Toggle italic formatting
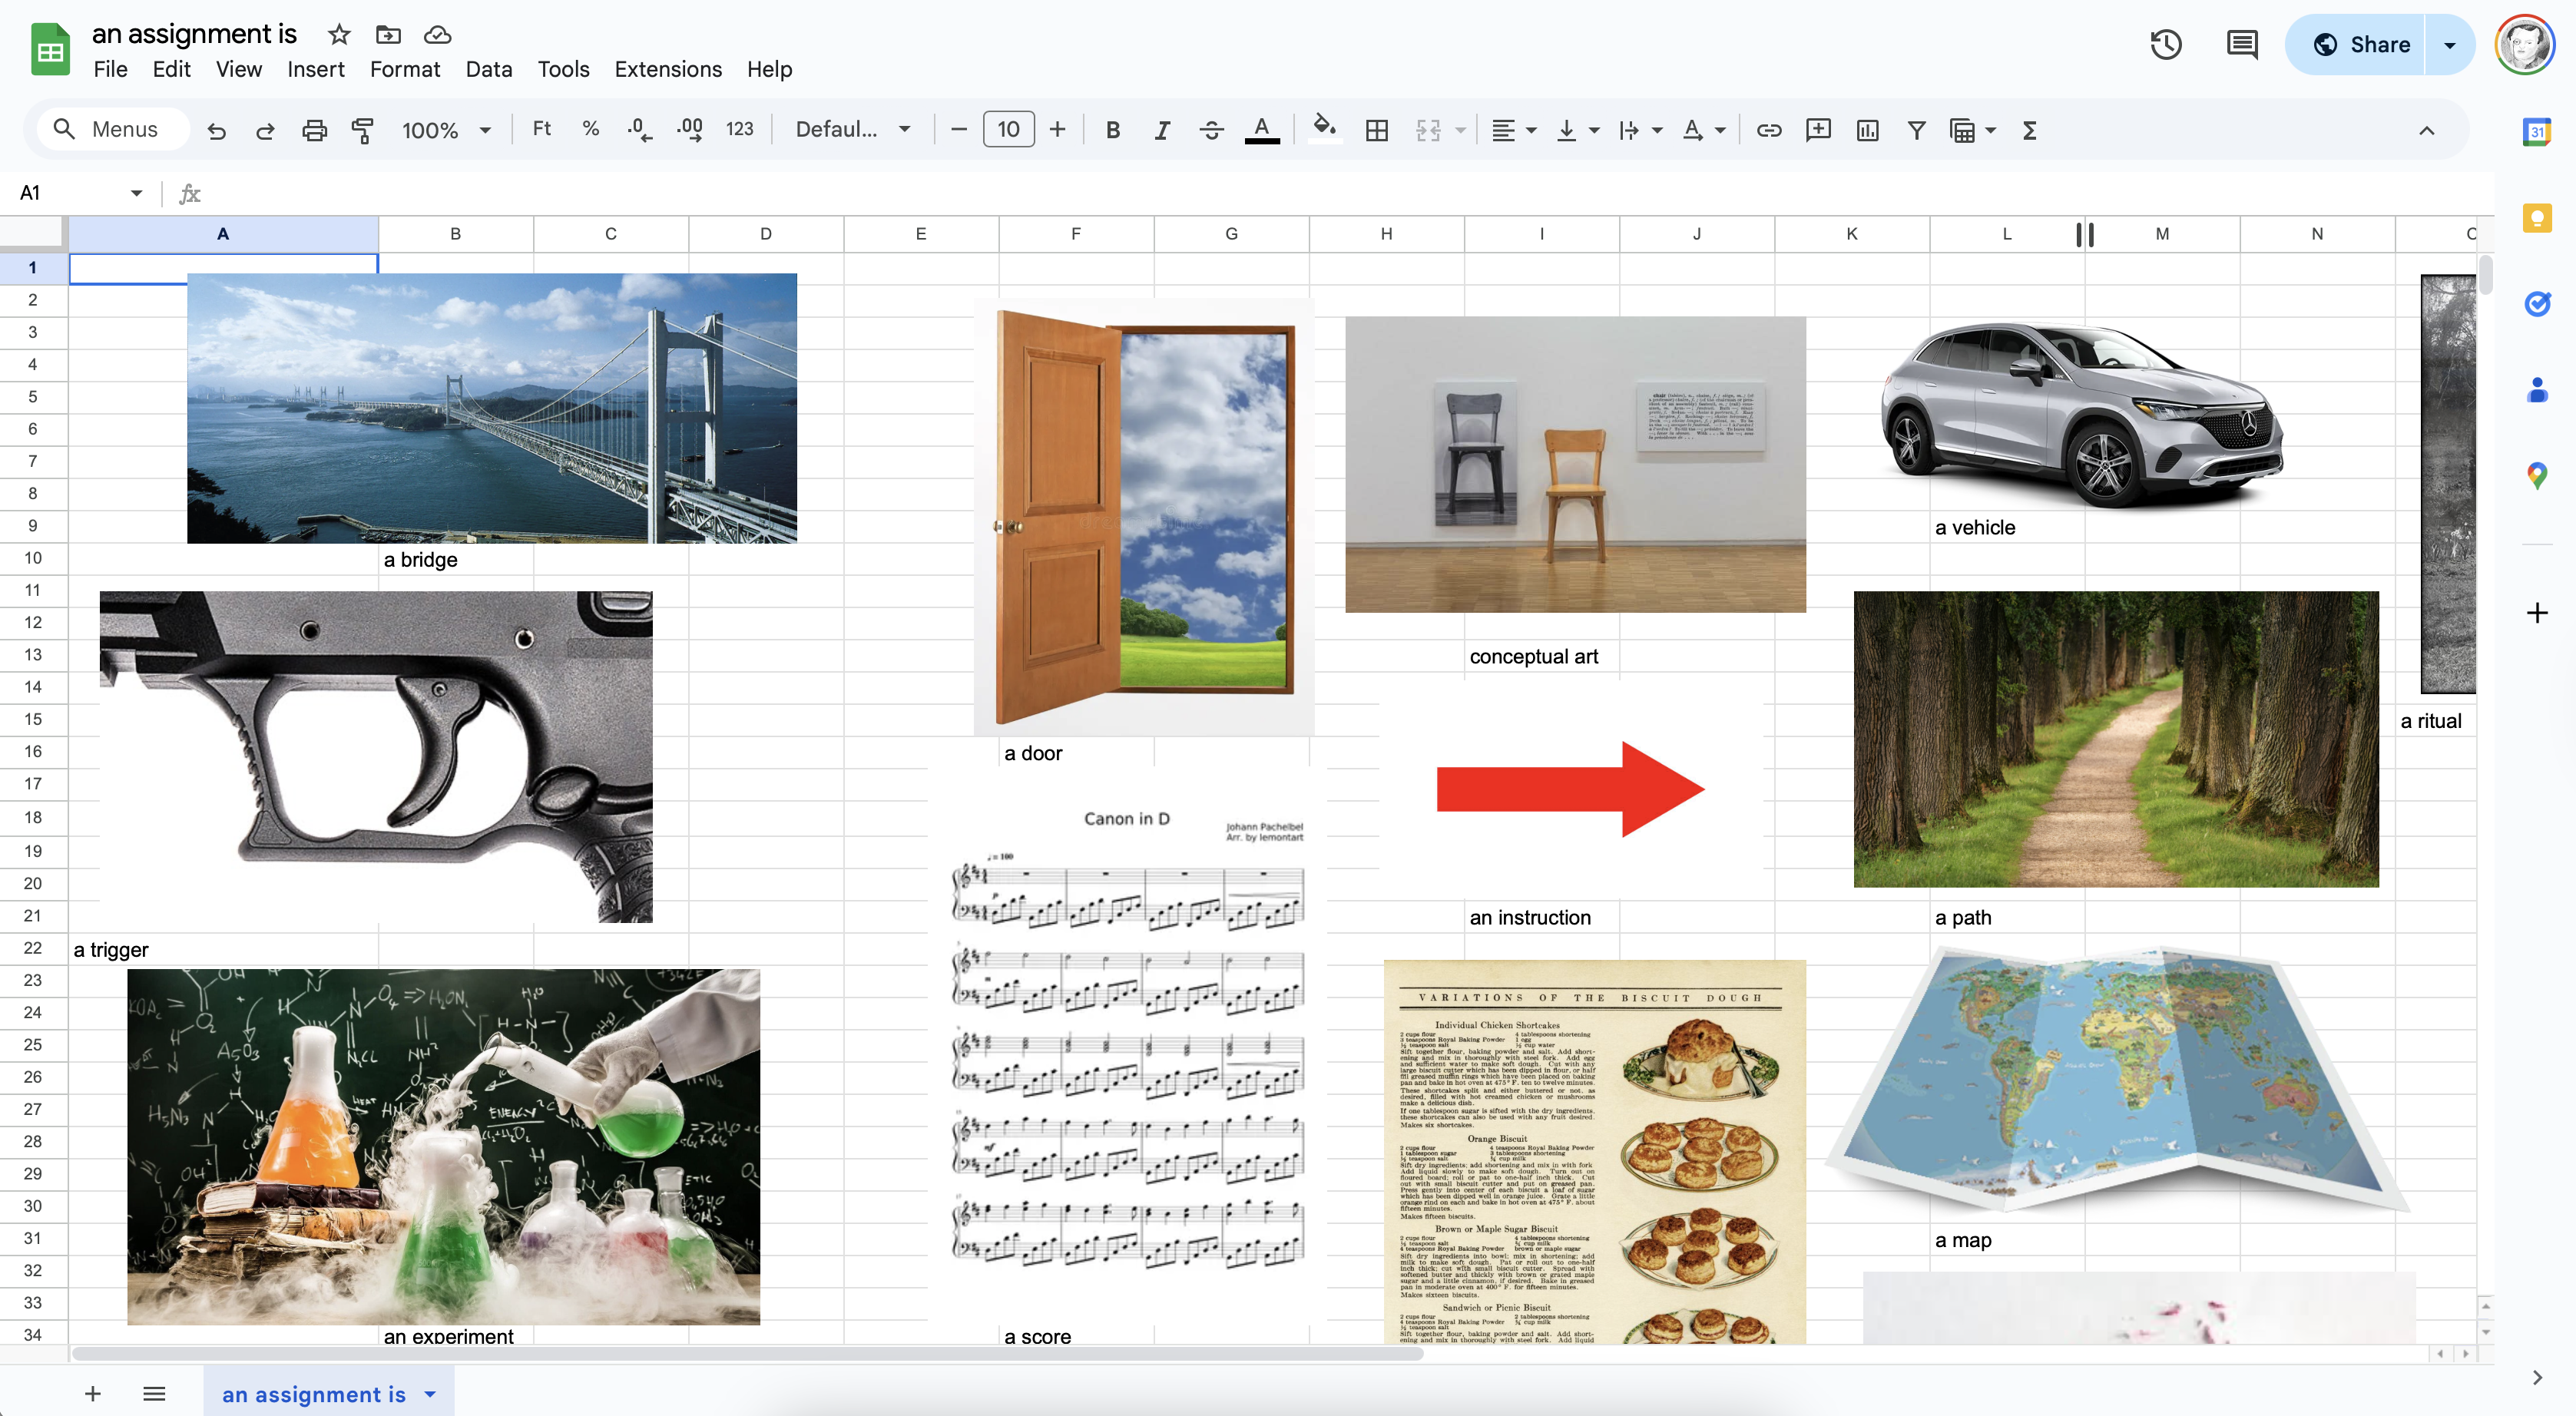Image resolution: width=2576 pixels, height=1416 pixels. point(1161,130)
